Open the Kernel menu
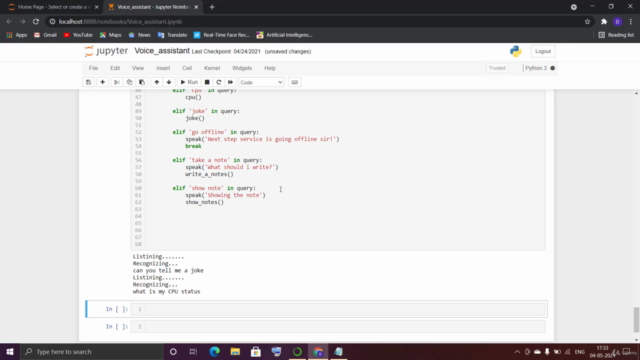This screenshot has height=360, width=640. [212, 68]
